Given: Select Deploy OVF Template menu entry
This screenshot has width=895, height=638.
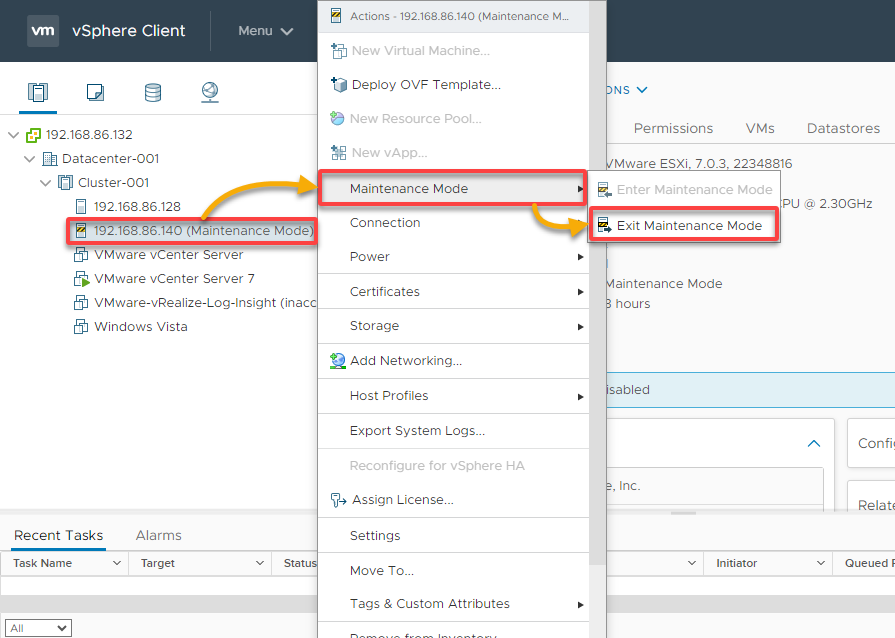Looking at the screenshot, I should (453, 84).
